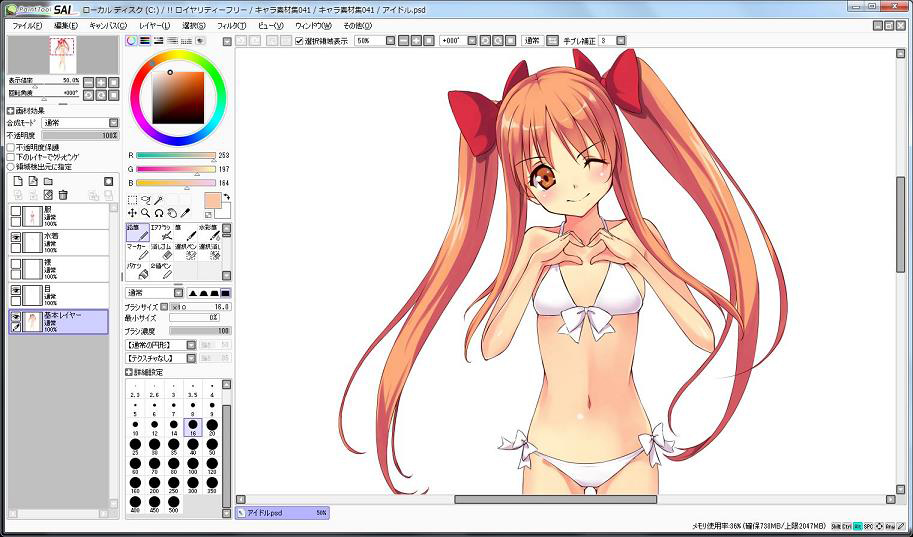
Task: Open the フィルタ(T) menu
Action: [x=231, y=25]
